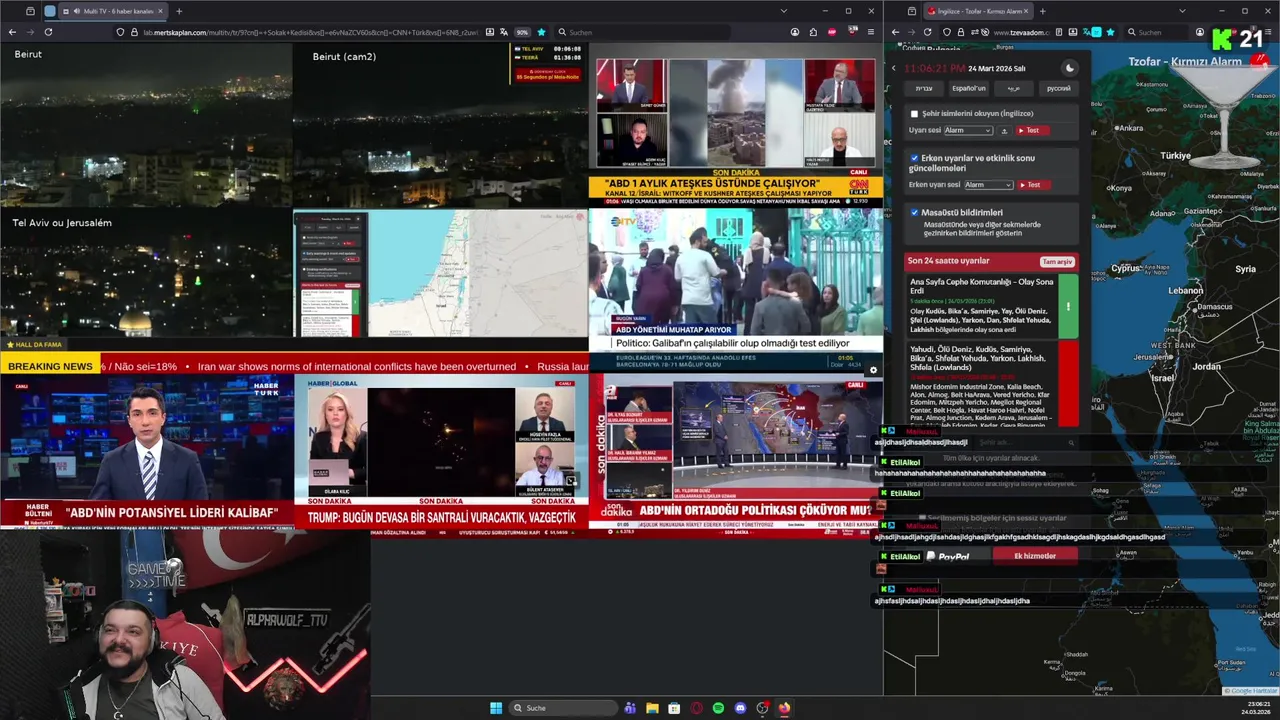Open OBS Studio from taskbar
The height and width of the screenshot is (720, 1280).
(x=762, y=708)
